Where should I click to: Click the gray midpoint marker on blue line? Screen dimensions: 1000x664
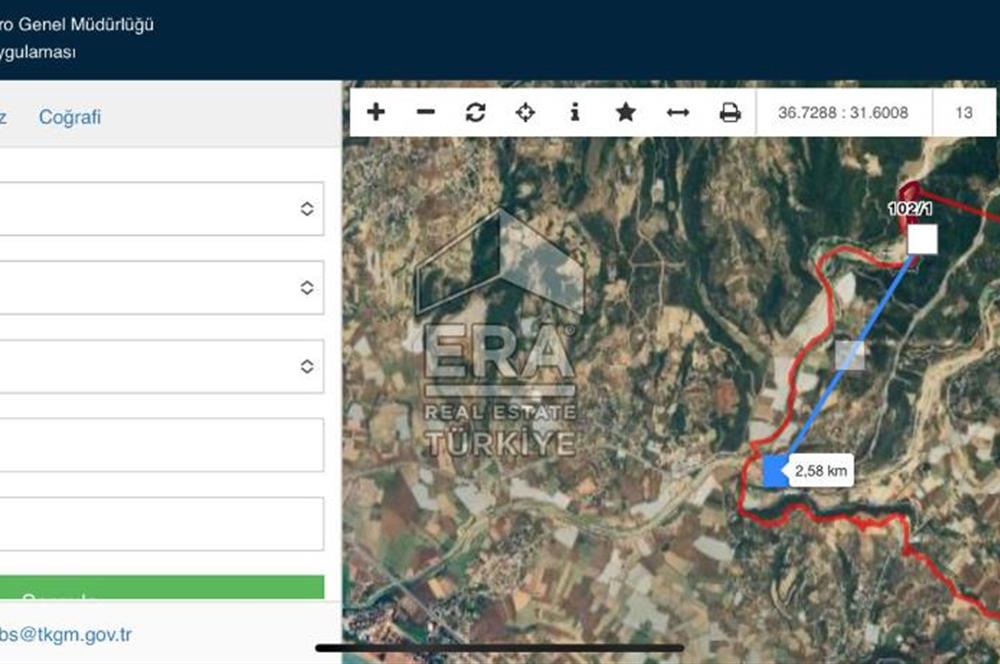click(x=849, y=355)
